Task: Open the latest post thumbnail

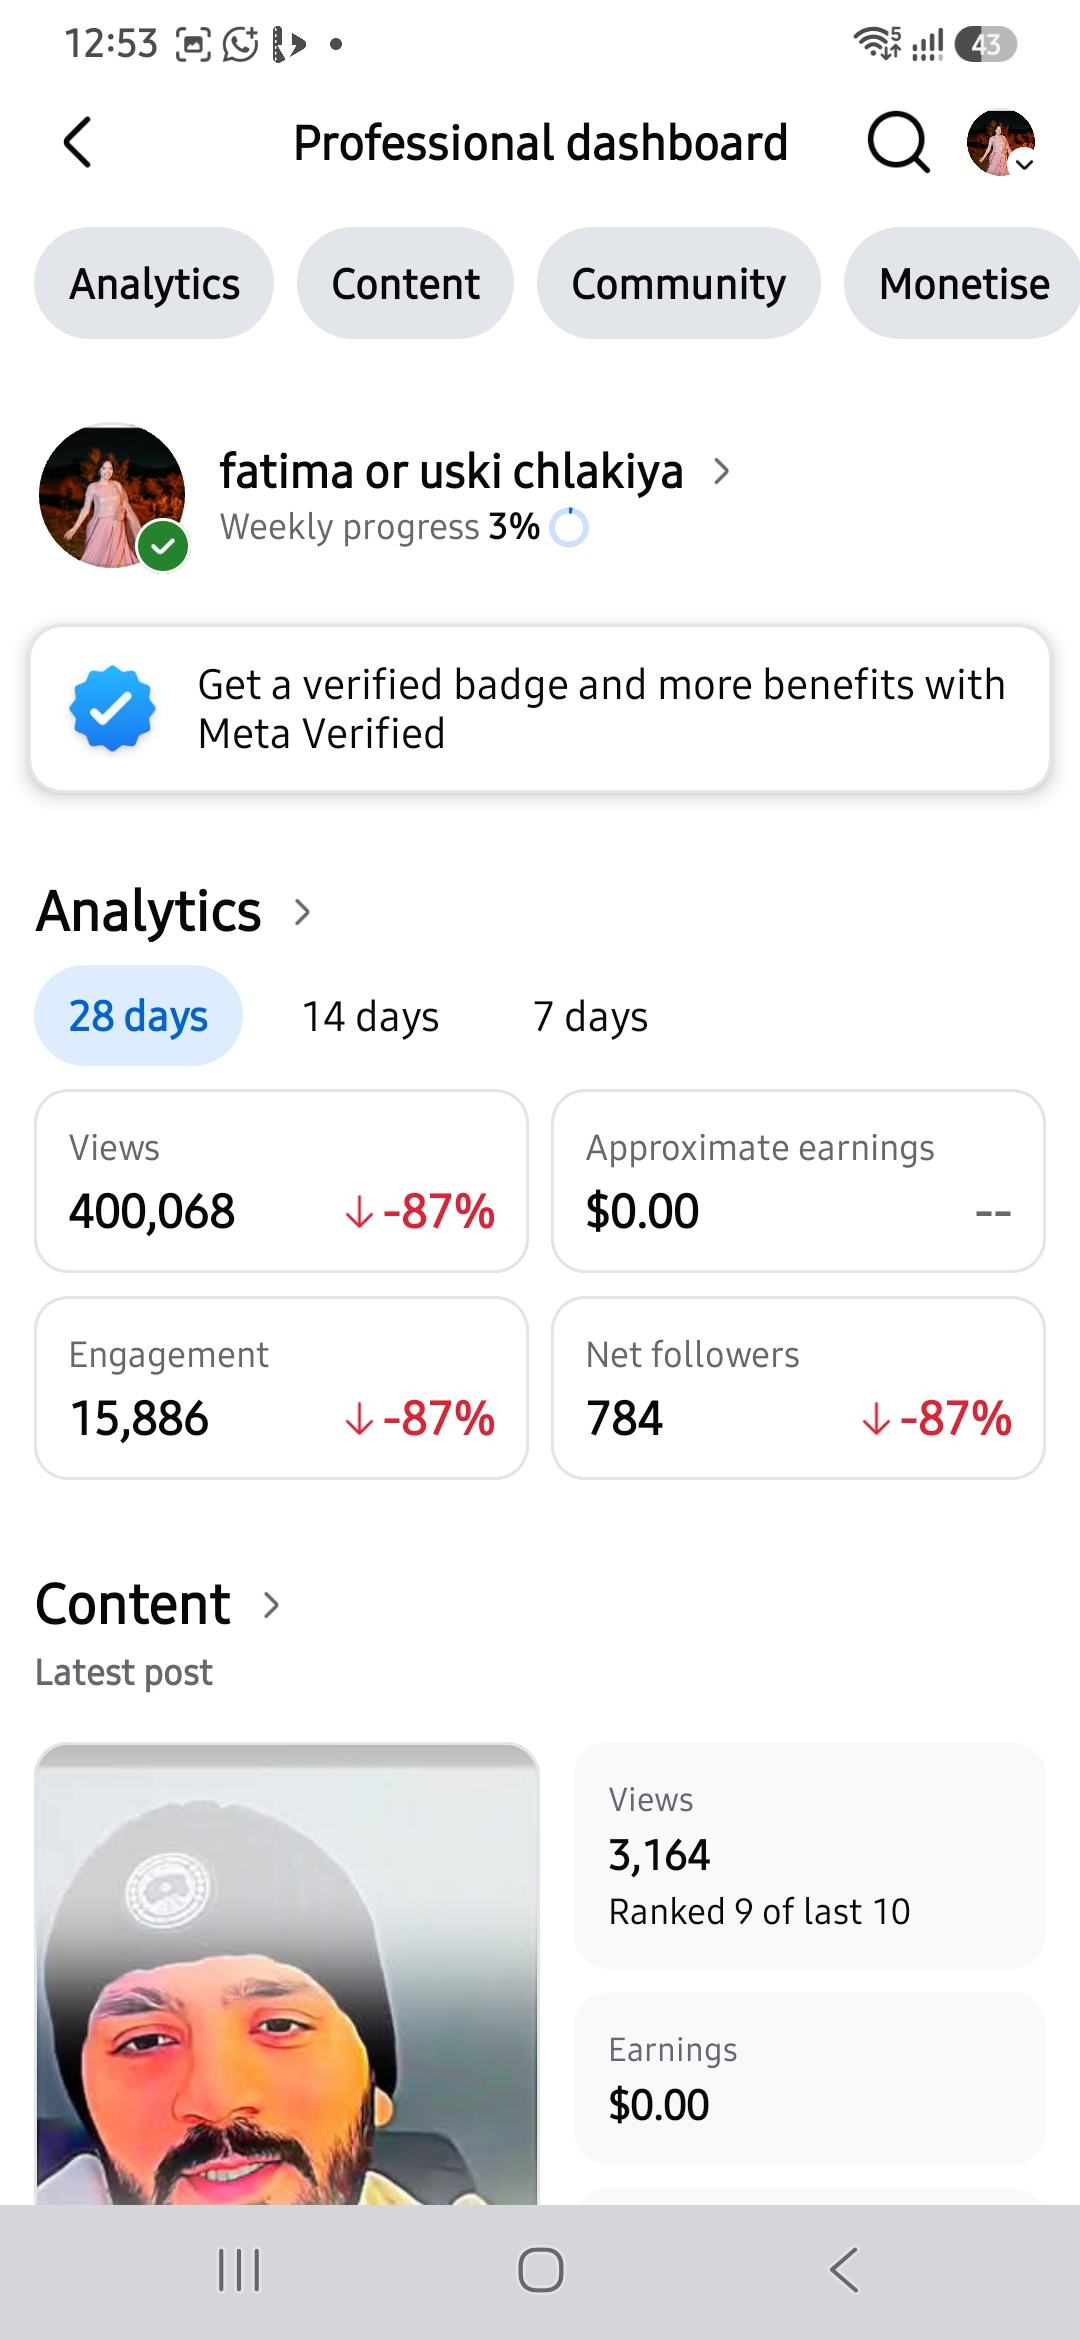Action: [x=287, y=1974]
